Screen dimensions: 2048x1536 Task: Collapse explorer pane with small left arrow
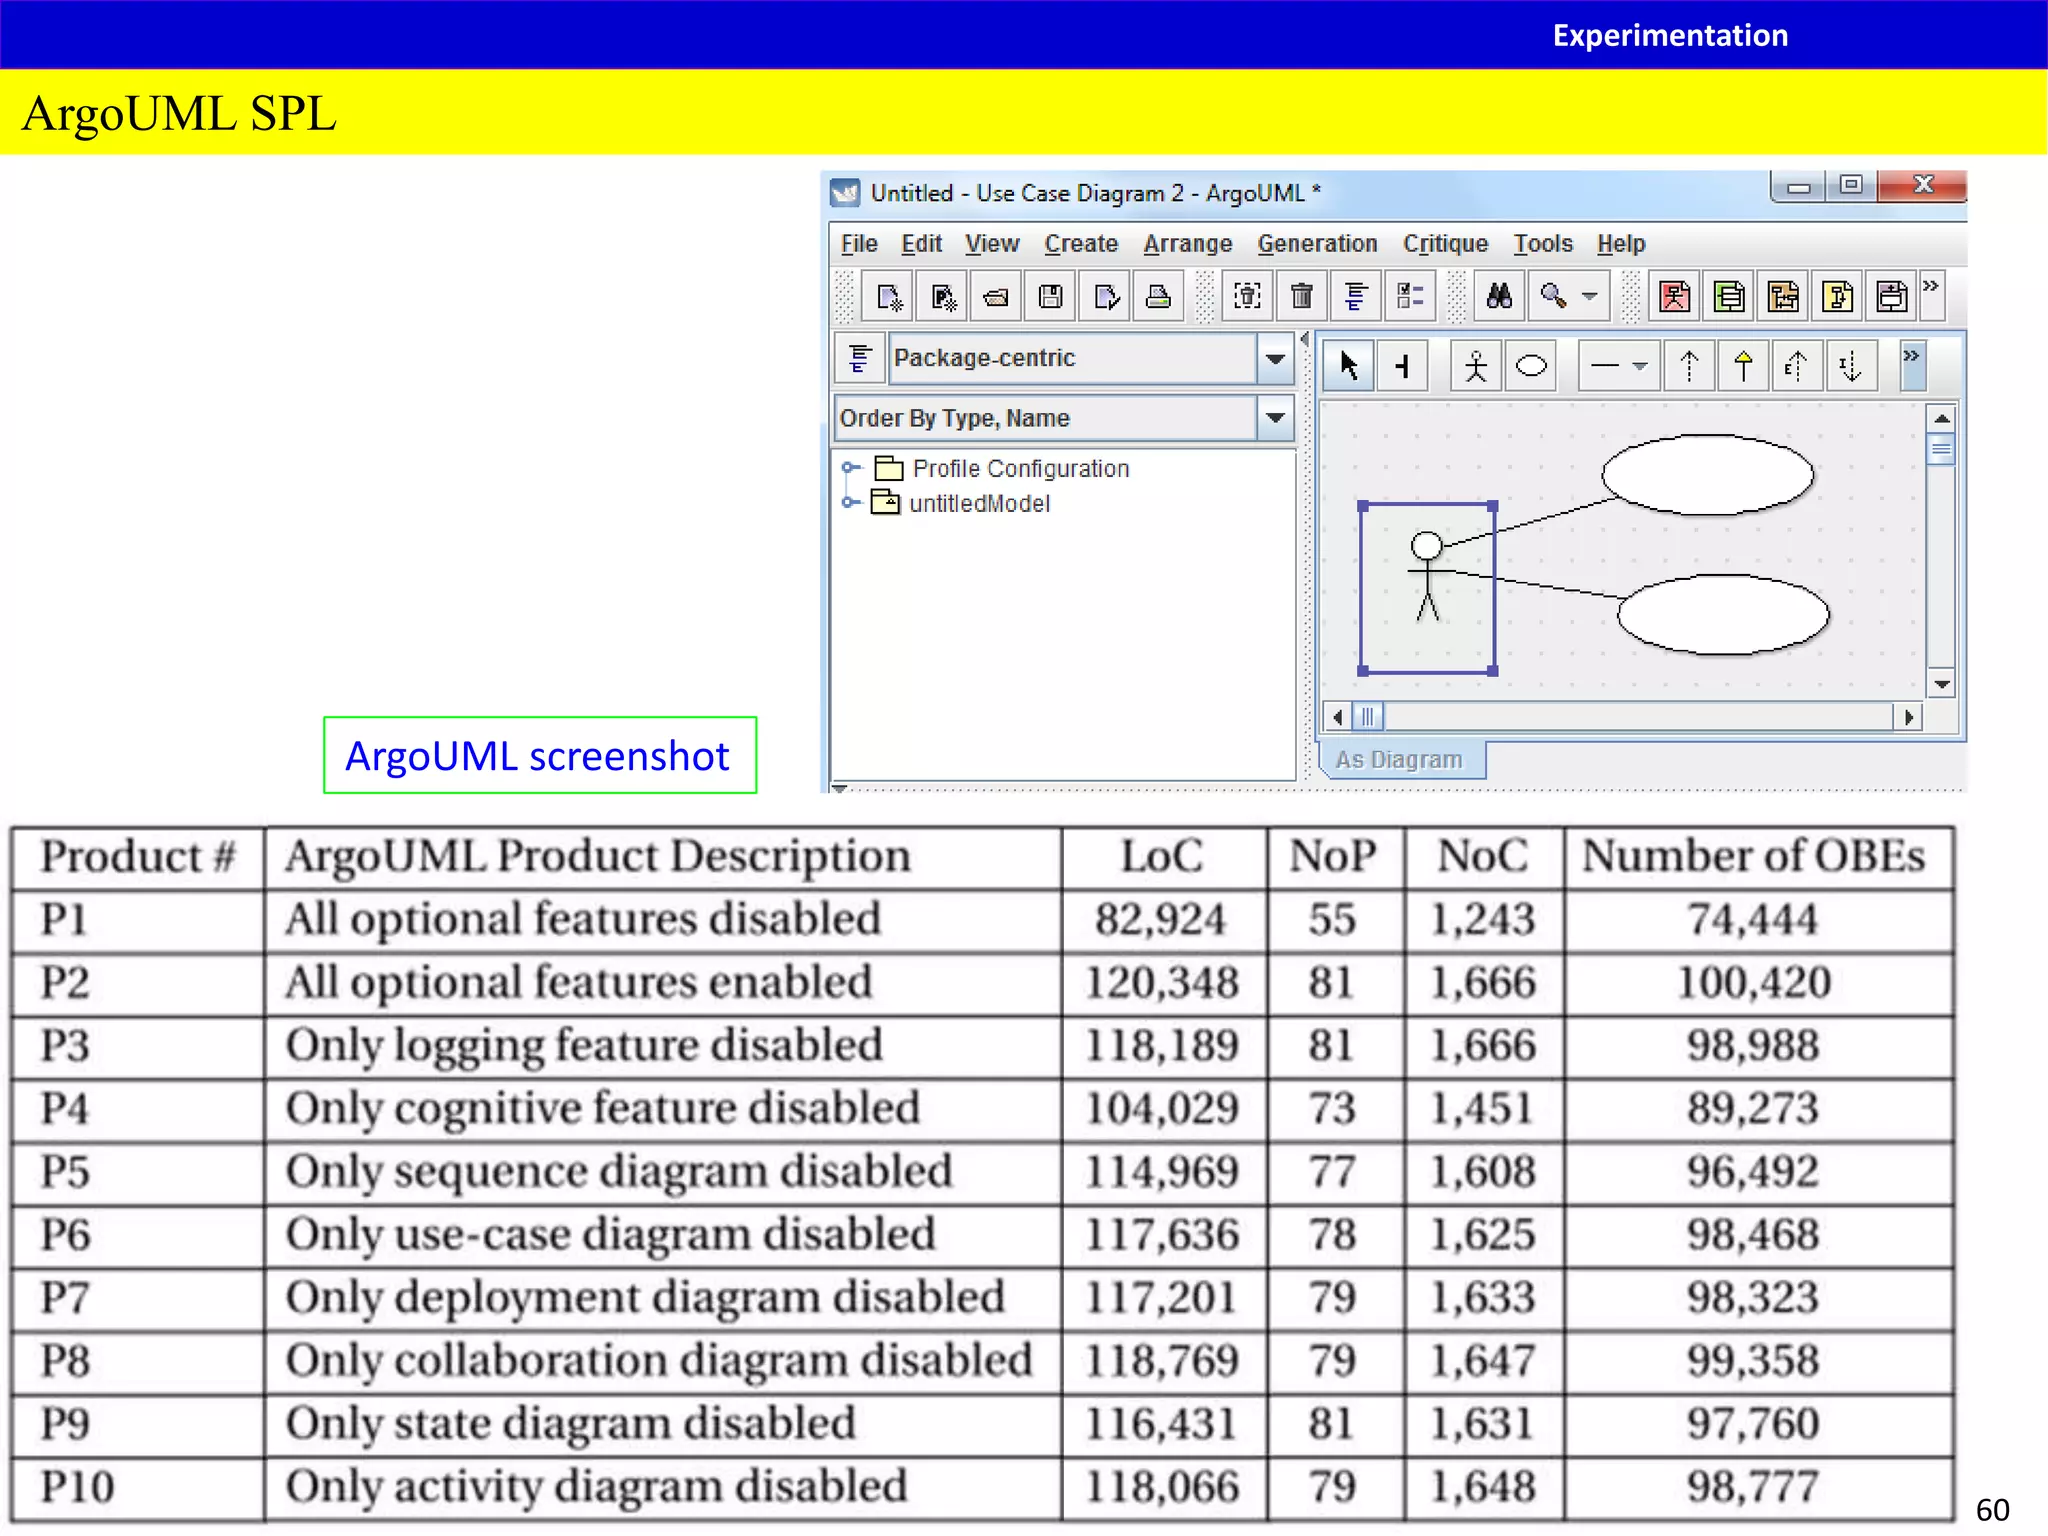1304,340
